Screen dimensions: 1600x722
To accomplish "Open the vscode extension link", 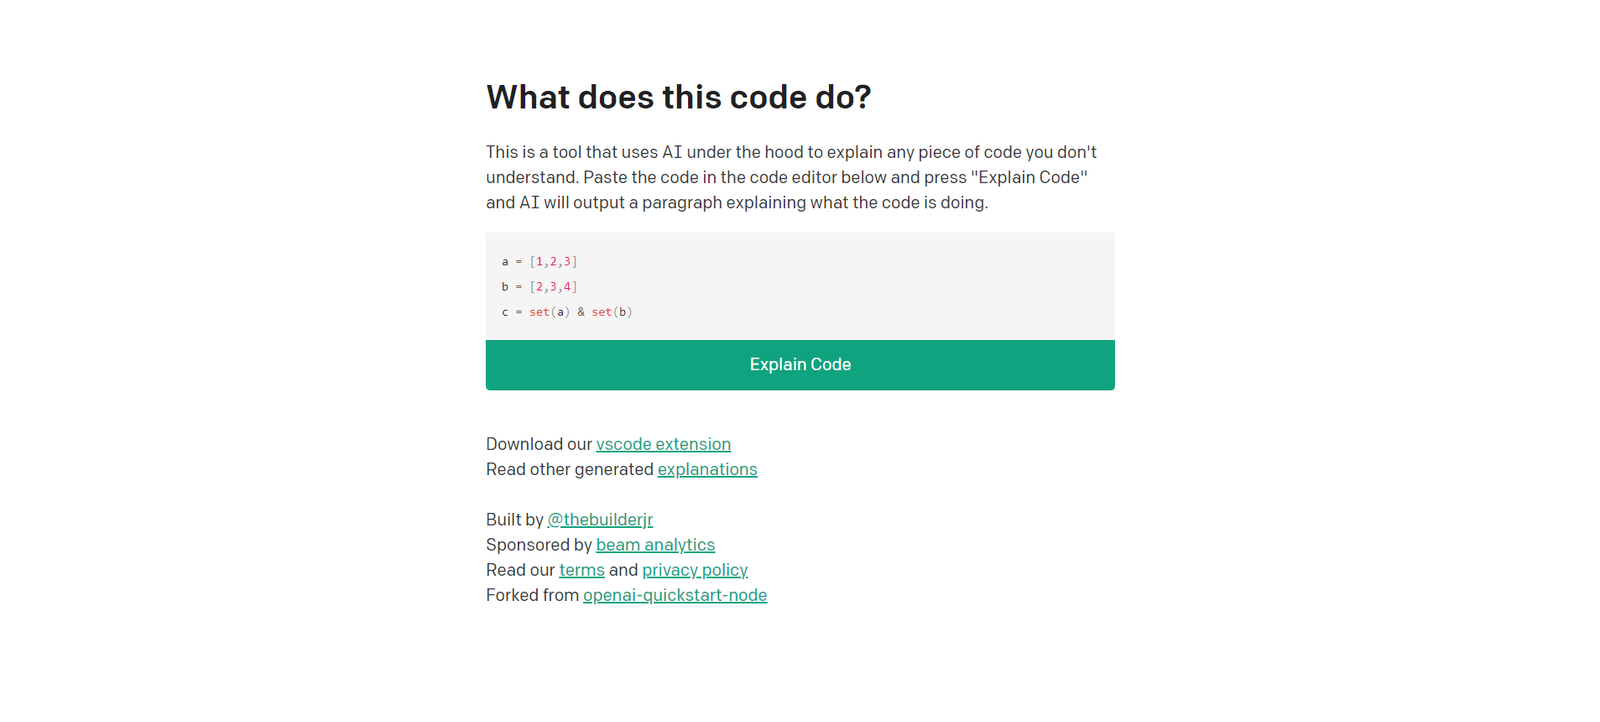I will (x=663, y=444).
